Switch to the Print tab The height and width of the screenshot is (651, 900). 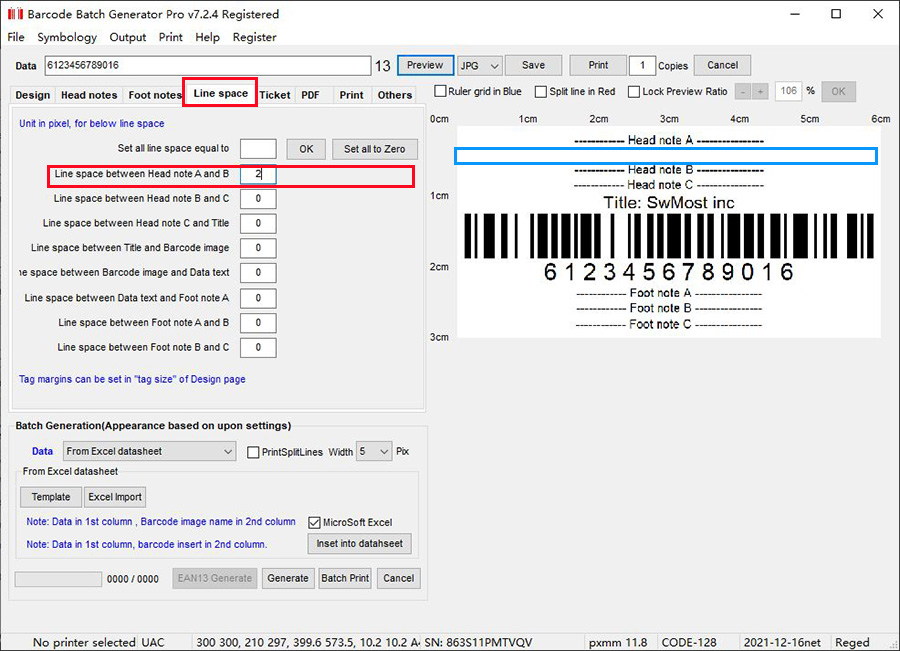pyautogui.click(x=351, y=95)
